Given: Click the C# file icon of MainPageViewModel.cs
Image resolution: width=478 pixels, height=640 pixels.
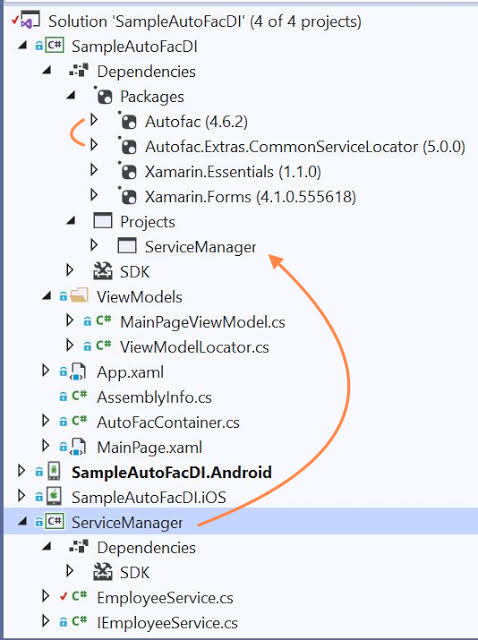Looking at the screenshot, I should point(103,321).
